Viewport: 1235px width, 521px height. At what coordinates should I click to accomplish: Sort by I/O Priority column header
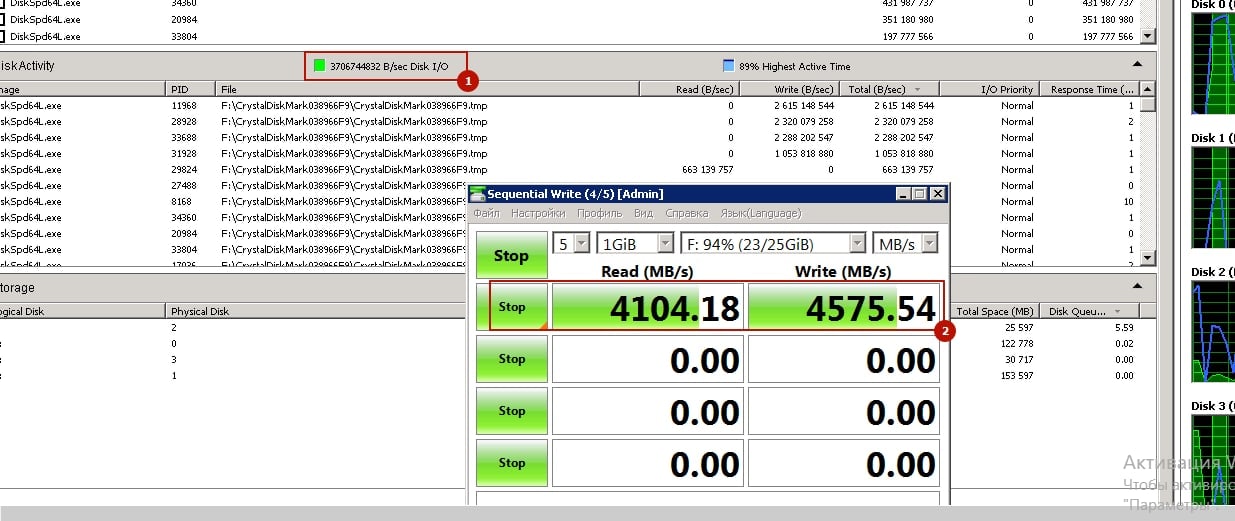[x=989, y=89]
